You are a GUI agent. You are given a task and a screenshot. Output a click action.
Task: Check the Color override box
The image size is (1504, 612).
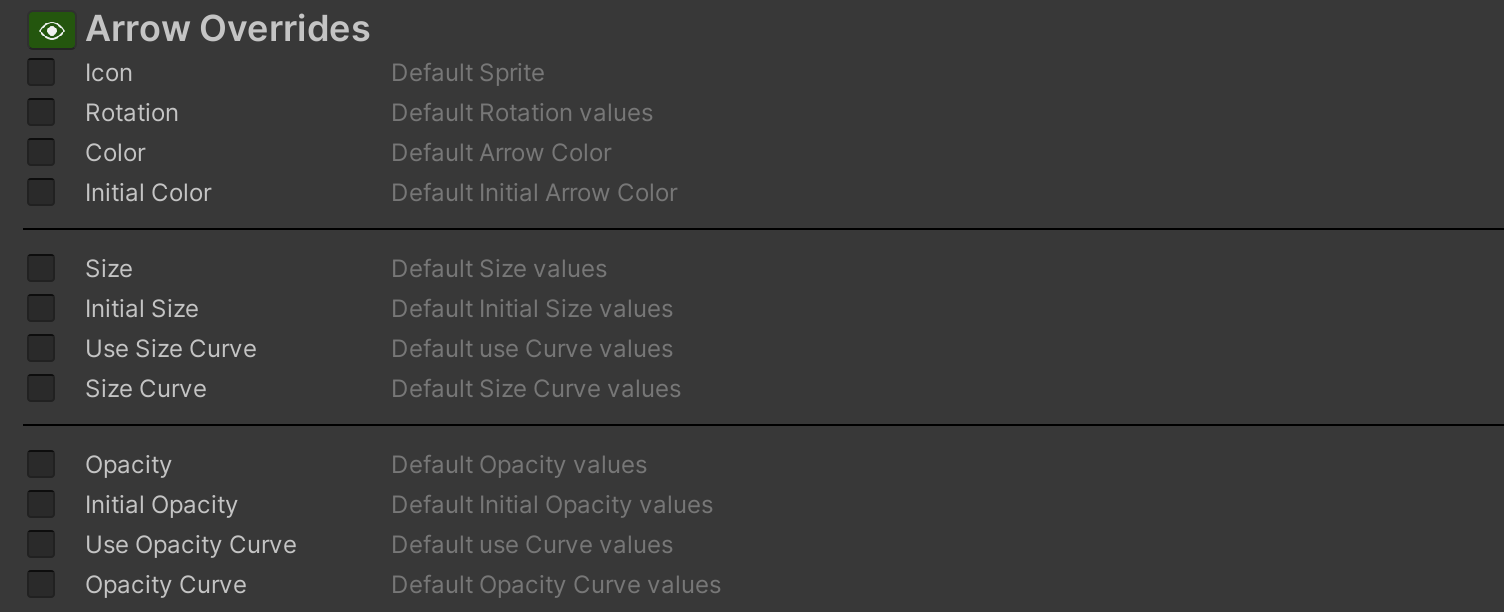pyautogui.click(x=41, y=152)
